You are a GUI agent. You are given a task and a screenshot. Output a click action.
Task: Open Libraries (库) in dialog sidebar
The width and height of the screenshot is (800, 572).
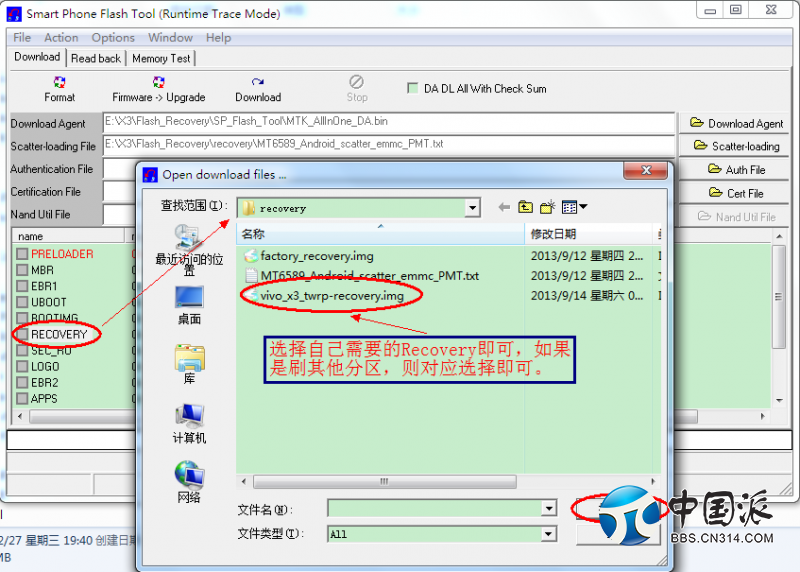(189, 364)
